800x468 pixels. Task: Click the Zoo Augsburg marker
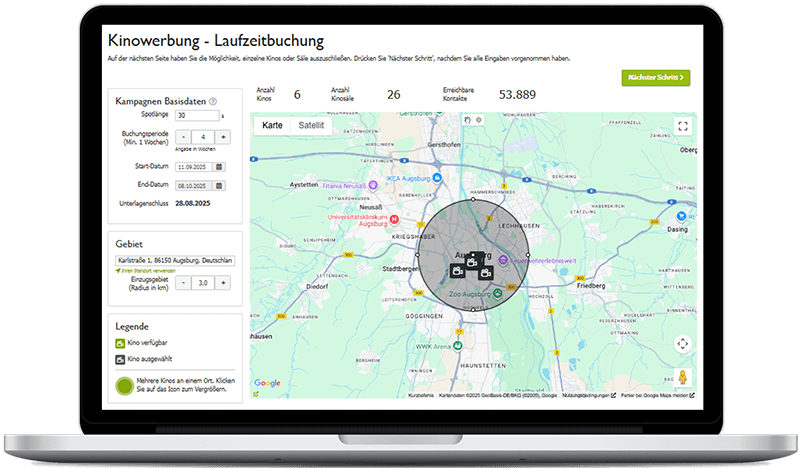[497, 293]
